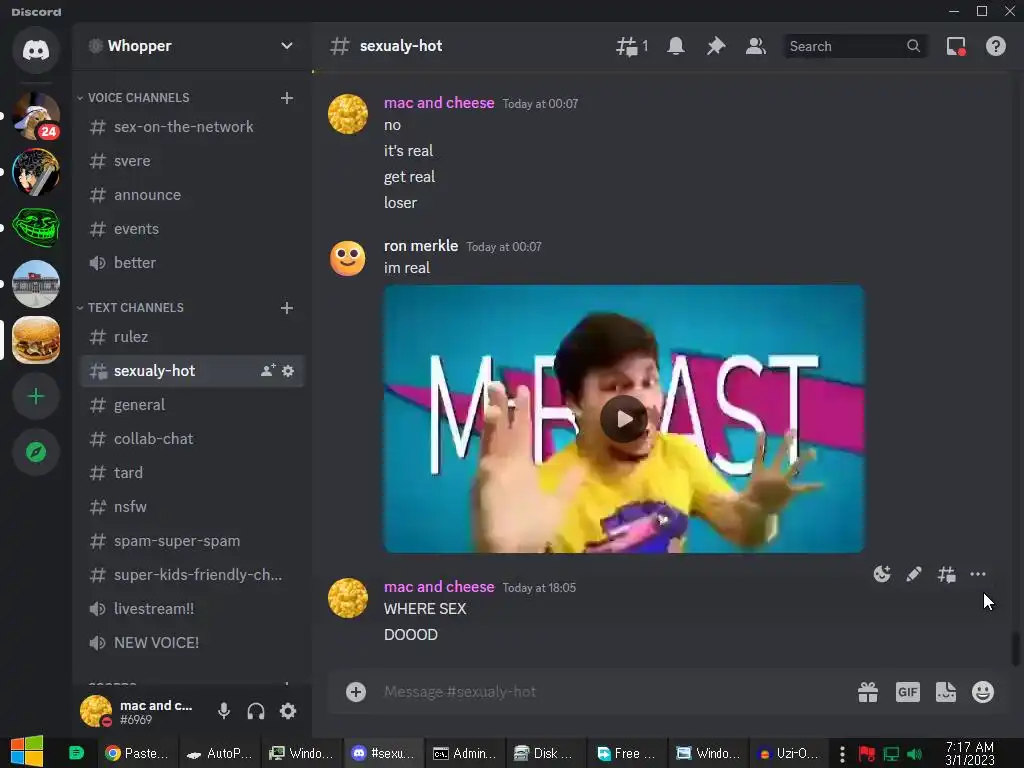
Task: Open sticker picker icon
Action: (x=946, y=692)
